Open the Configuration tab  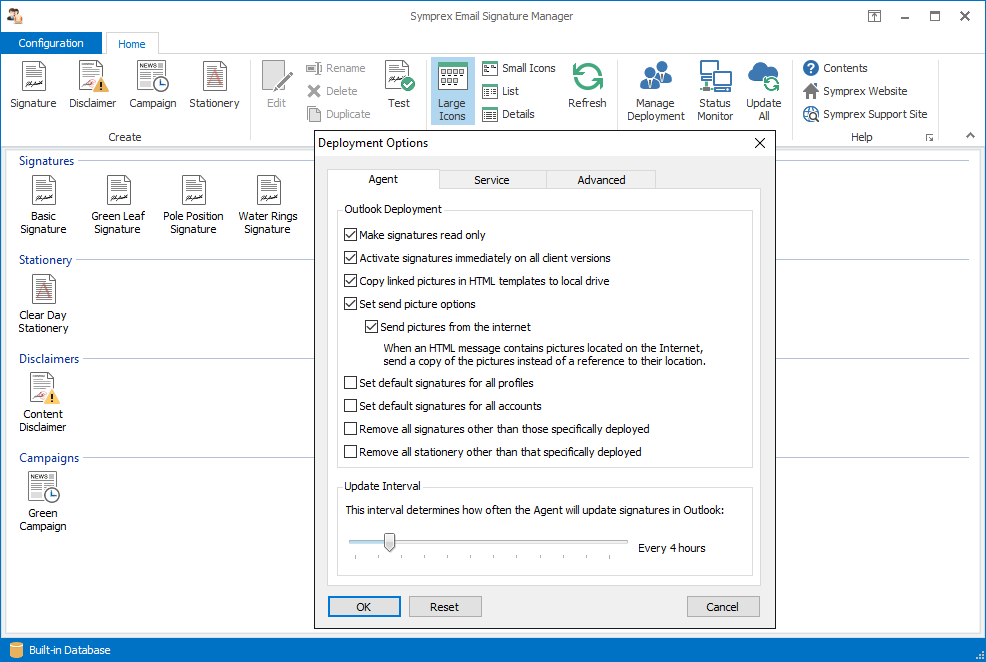51,43
